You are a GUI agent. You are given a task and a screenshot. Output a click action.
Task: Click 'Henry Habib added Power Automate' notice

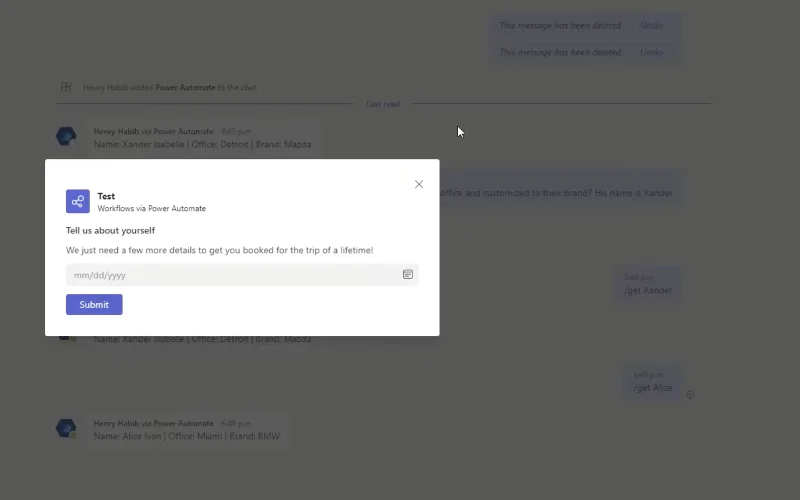pyautogui.click(x=170, y=87)
